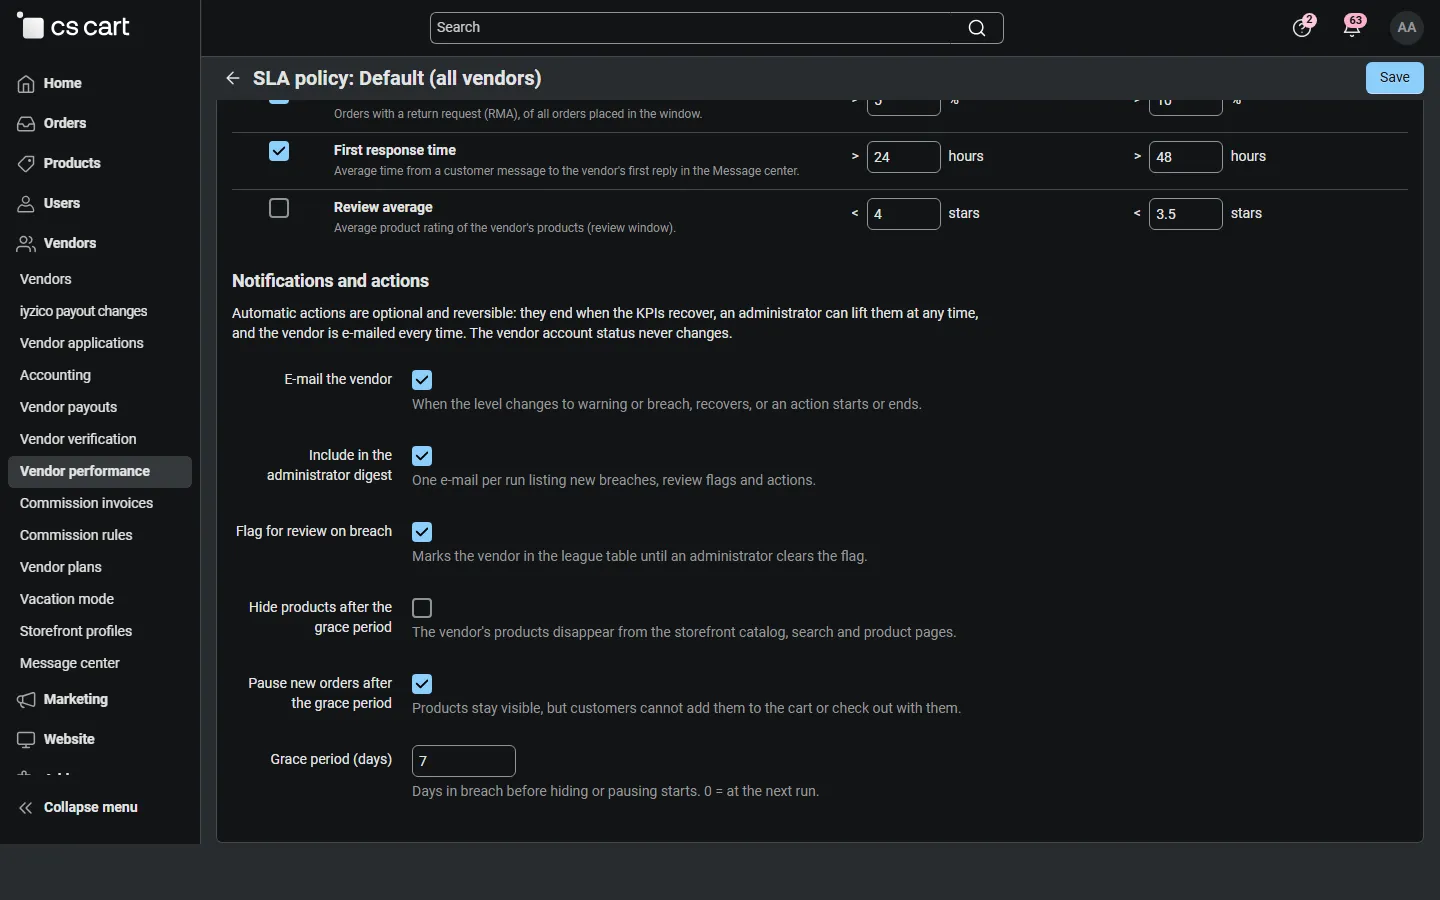Click the Orders inbox icon
Viewport: 1440px width, 900px height.
(26, 124)
